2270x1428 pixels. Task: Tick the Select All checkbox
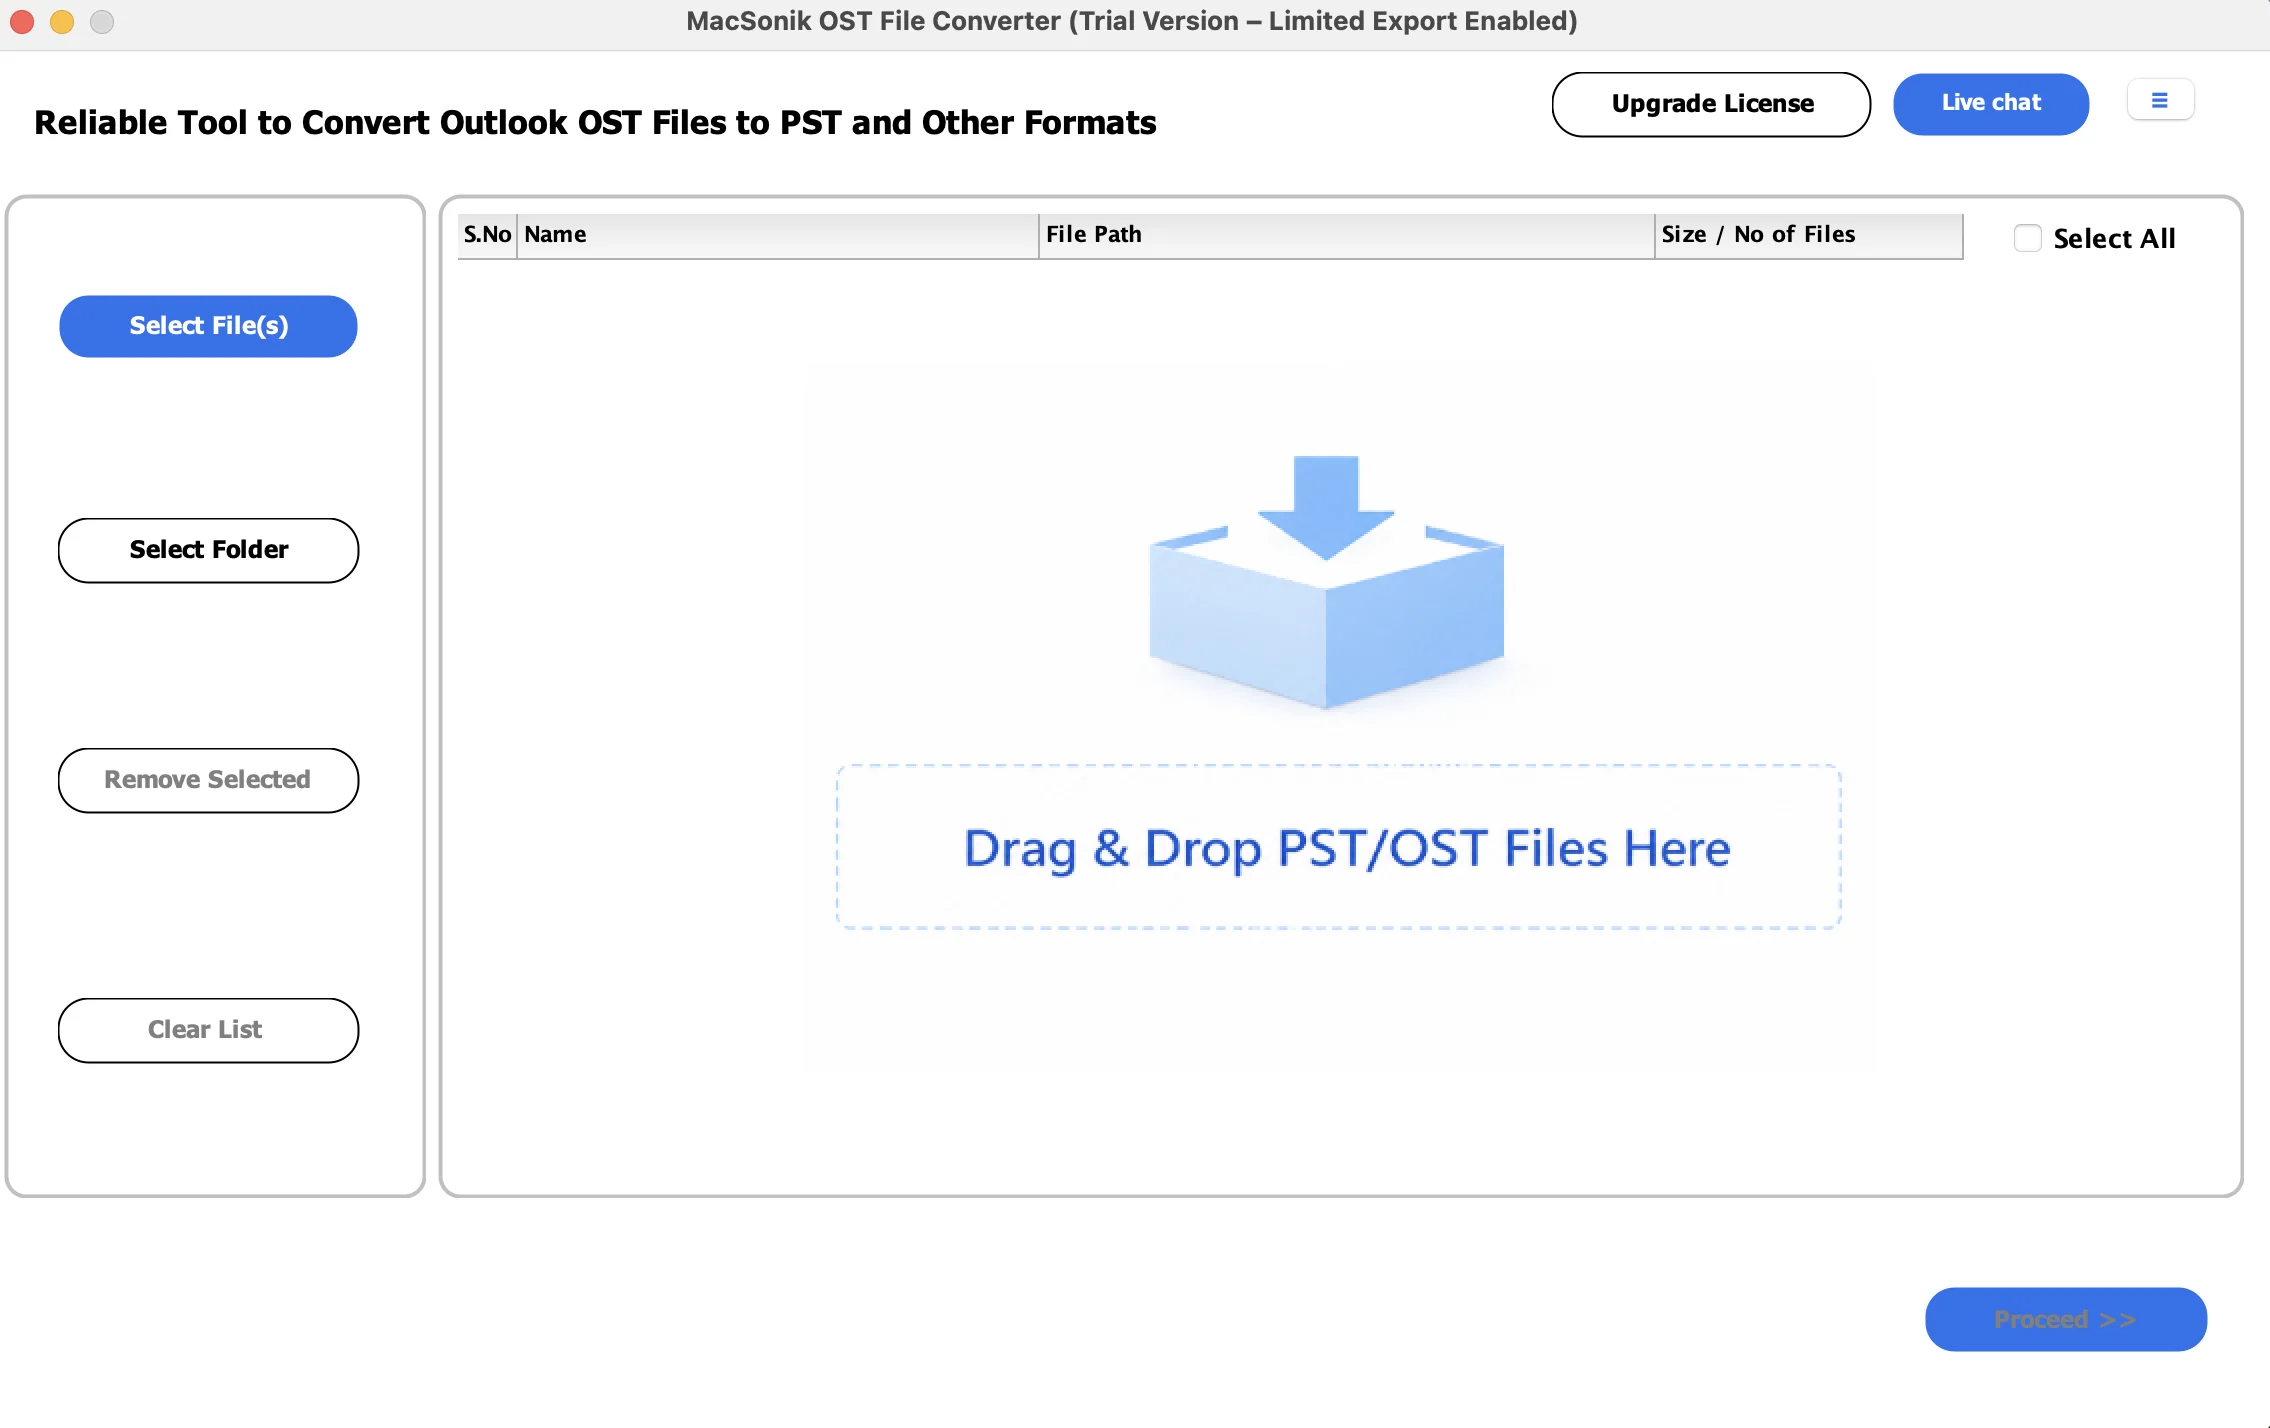2027,238
